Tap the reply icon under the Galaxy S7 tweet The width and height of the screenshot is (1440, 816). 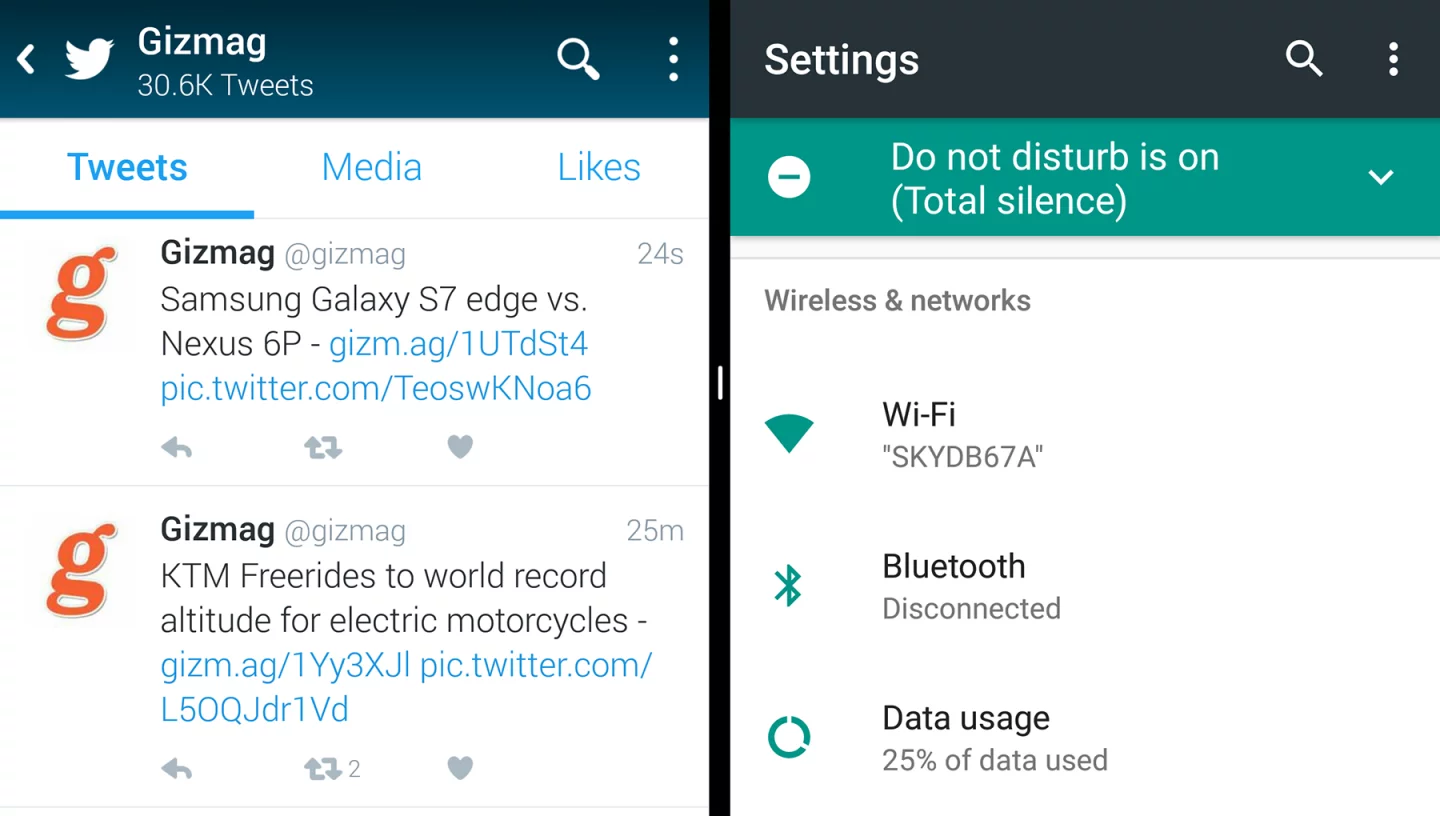coord(177,447)
